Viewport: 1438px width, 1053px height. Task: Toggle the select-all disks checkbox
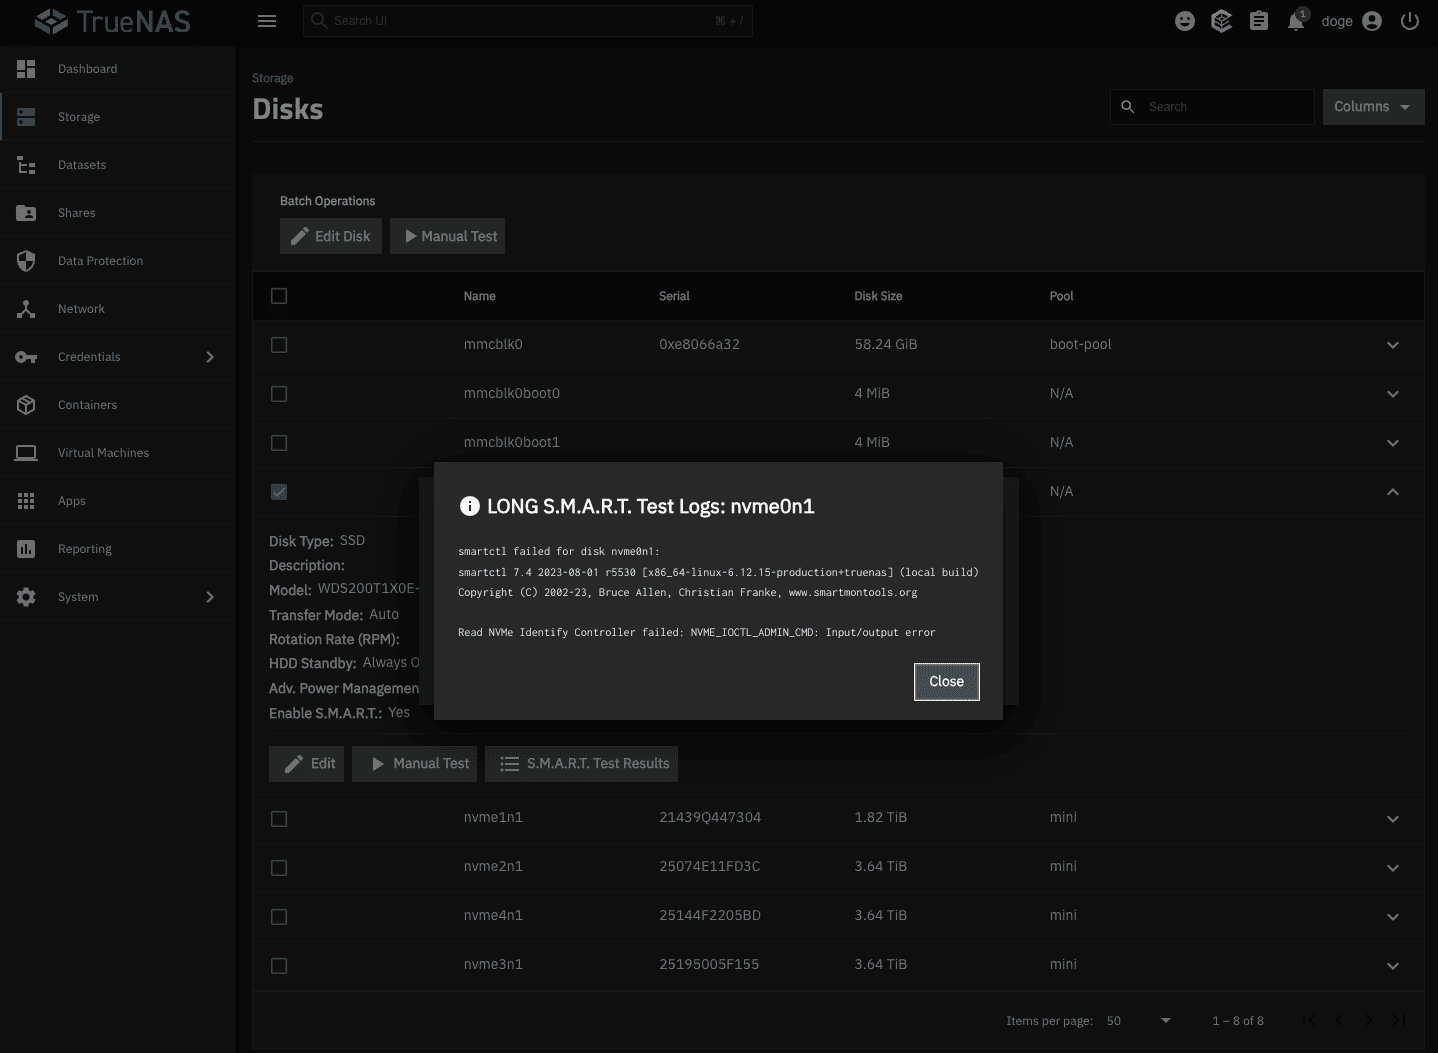tap(279, 296)
